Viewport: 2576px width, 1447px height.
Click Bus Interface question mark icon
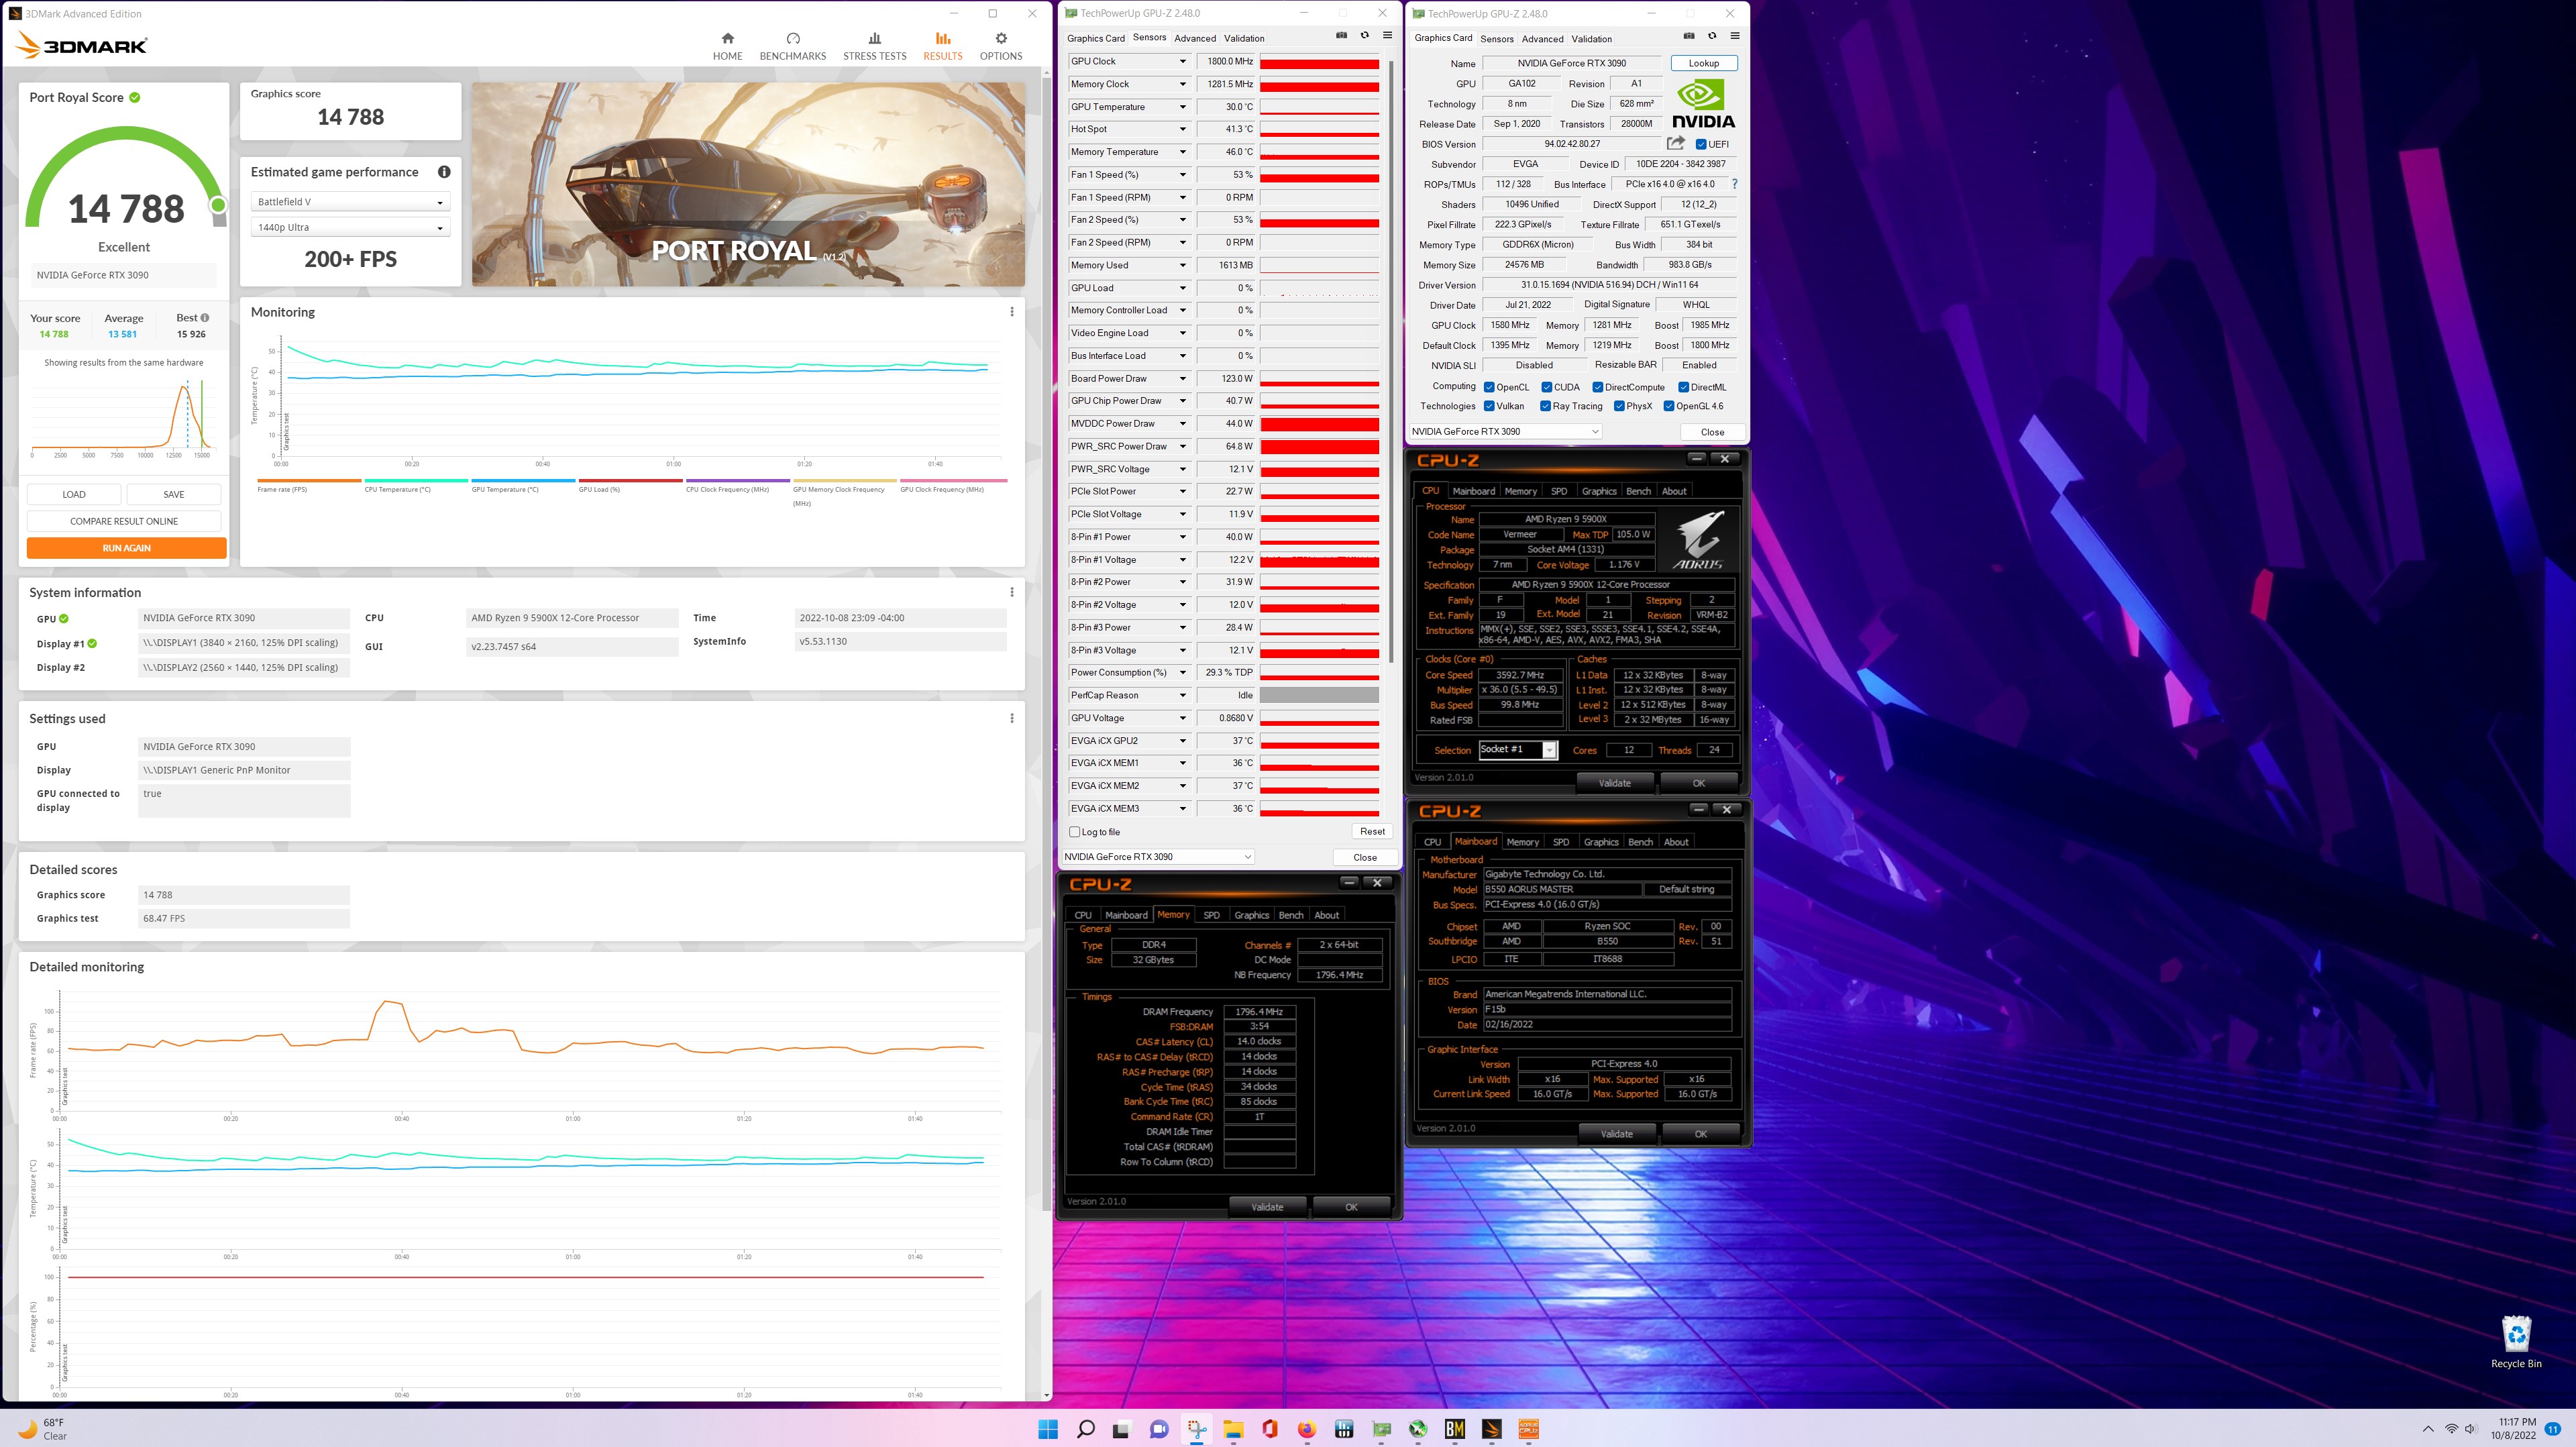click(1734, 184)
